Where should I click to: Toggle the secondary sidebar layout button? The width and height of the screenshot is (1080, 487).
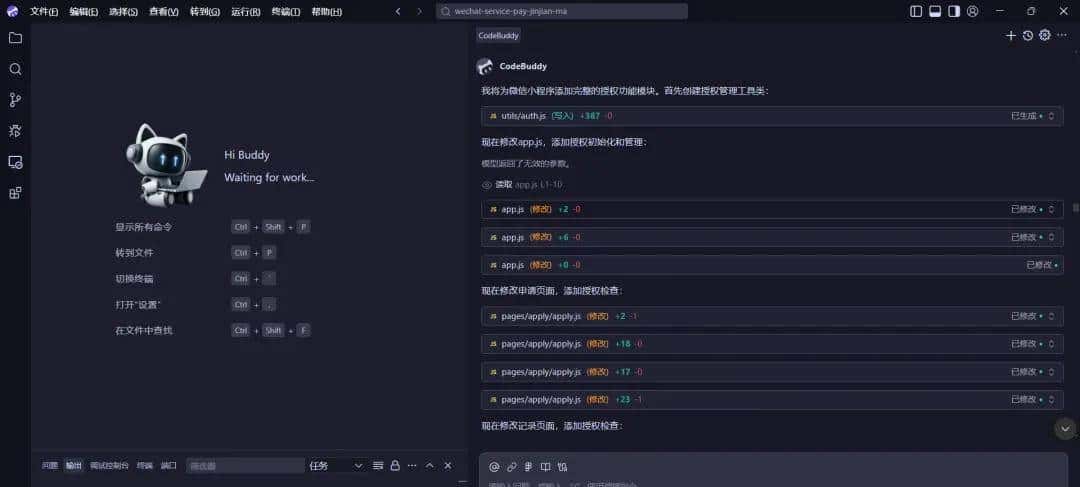954,11
